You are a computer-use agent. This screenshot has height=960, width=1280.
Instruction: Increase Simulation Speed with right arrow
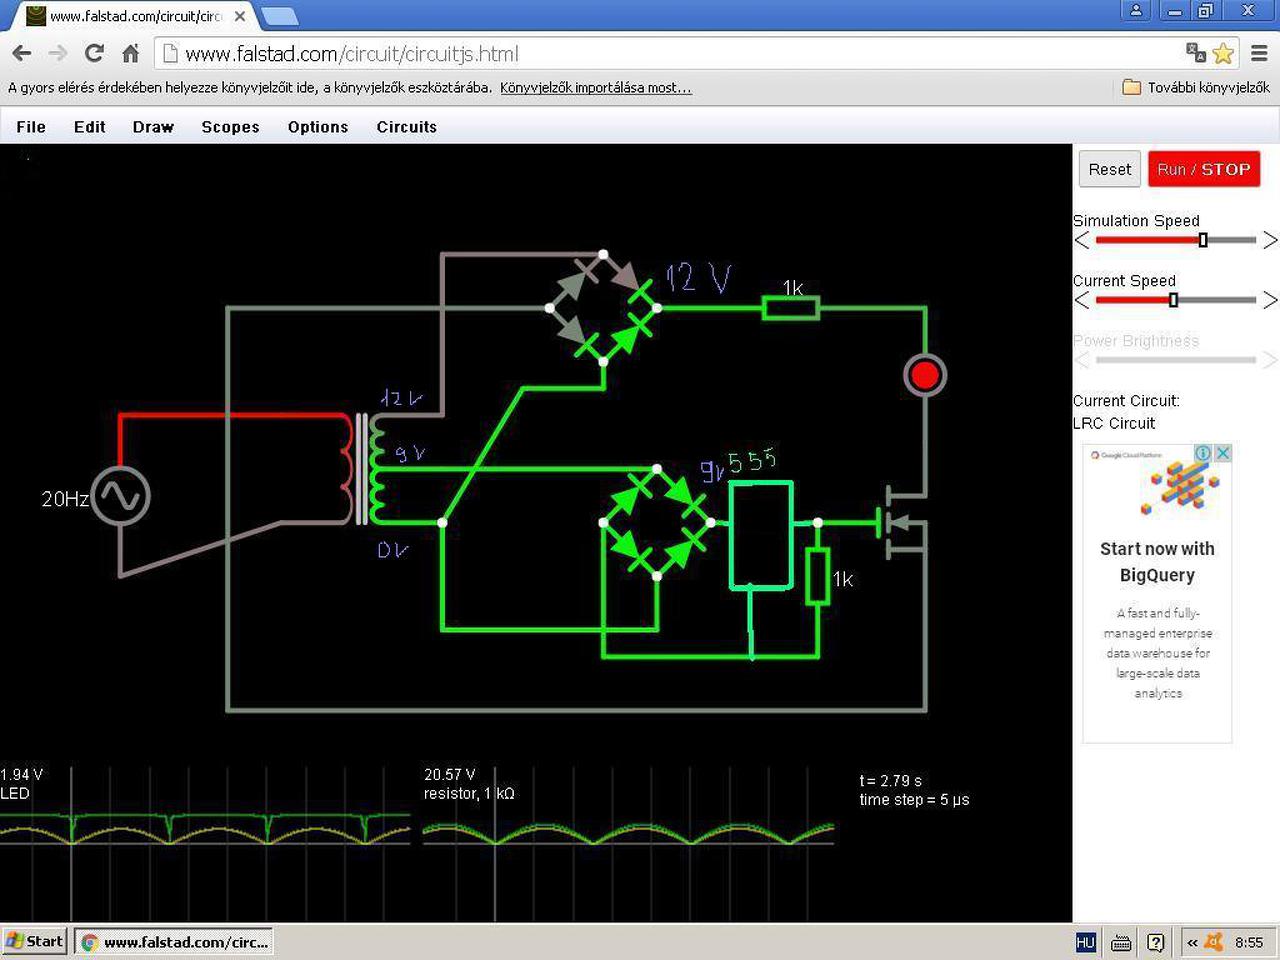tap(1270, 240)
